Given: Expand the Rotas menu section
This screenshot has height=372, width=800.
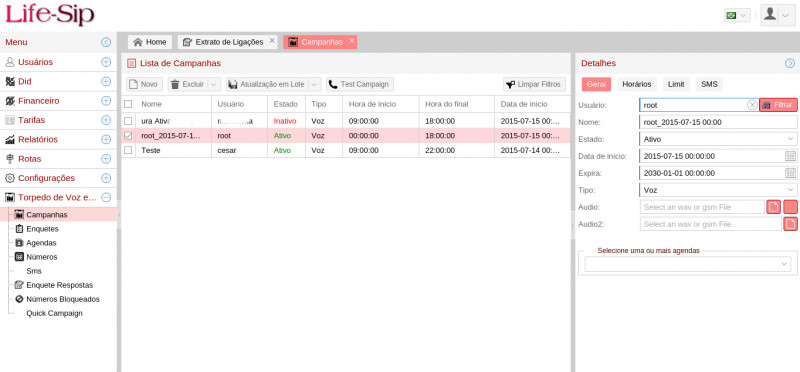Looking at the screenshot, I should point(106,159).
